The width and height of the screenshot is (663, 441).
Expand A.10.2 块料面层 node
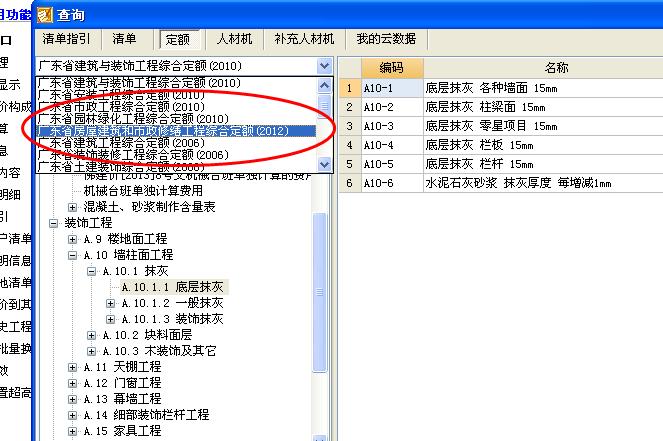point(91,335)
